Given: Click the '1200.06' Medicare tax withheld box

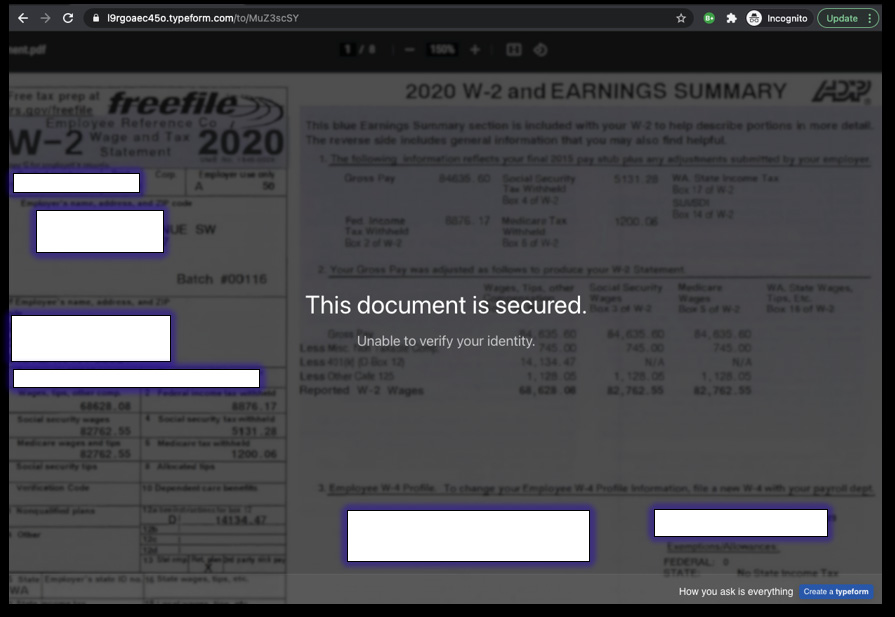Looking at the screenshot, I should point(254,454).
